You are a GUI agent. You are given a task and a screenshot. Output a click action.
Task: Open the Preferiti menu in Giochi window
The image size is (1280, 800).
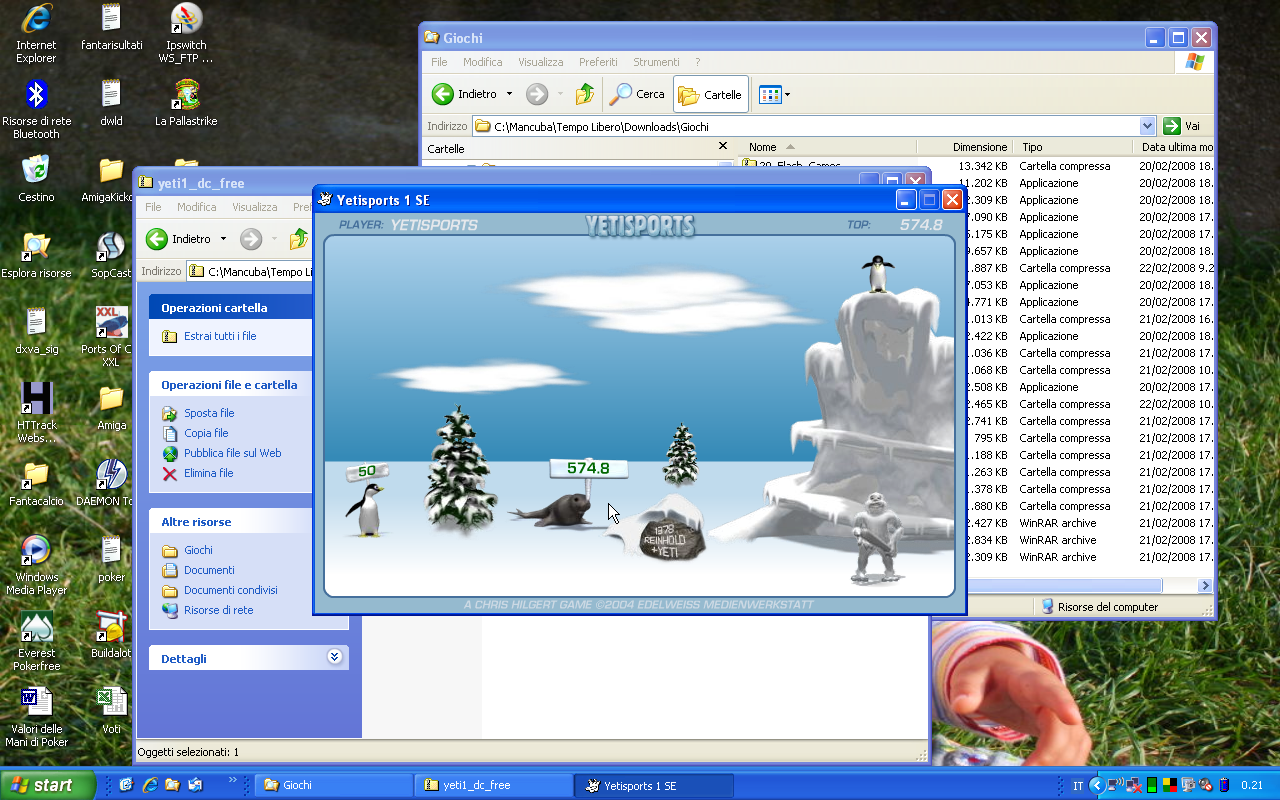coord(598,62)
